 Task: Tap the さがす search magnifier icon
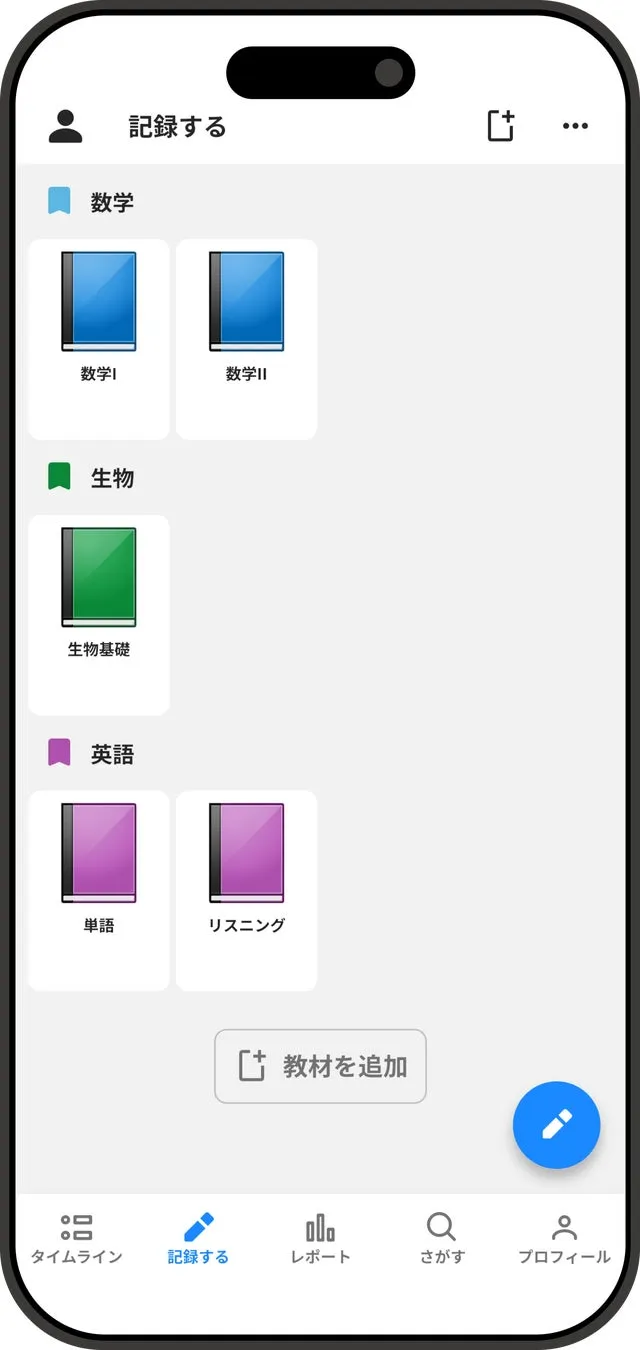click(x=441, y=1225)
